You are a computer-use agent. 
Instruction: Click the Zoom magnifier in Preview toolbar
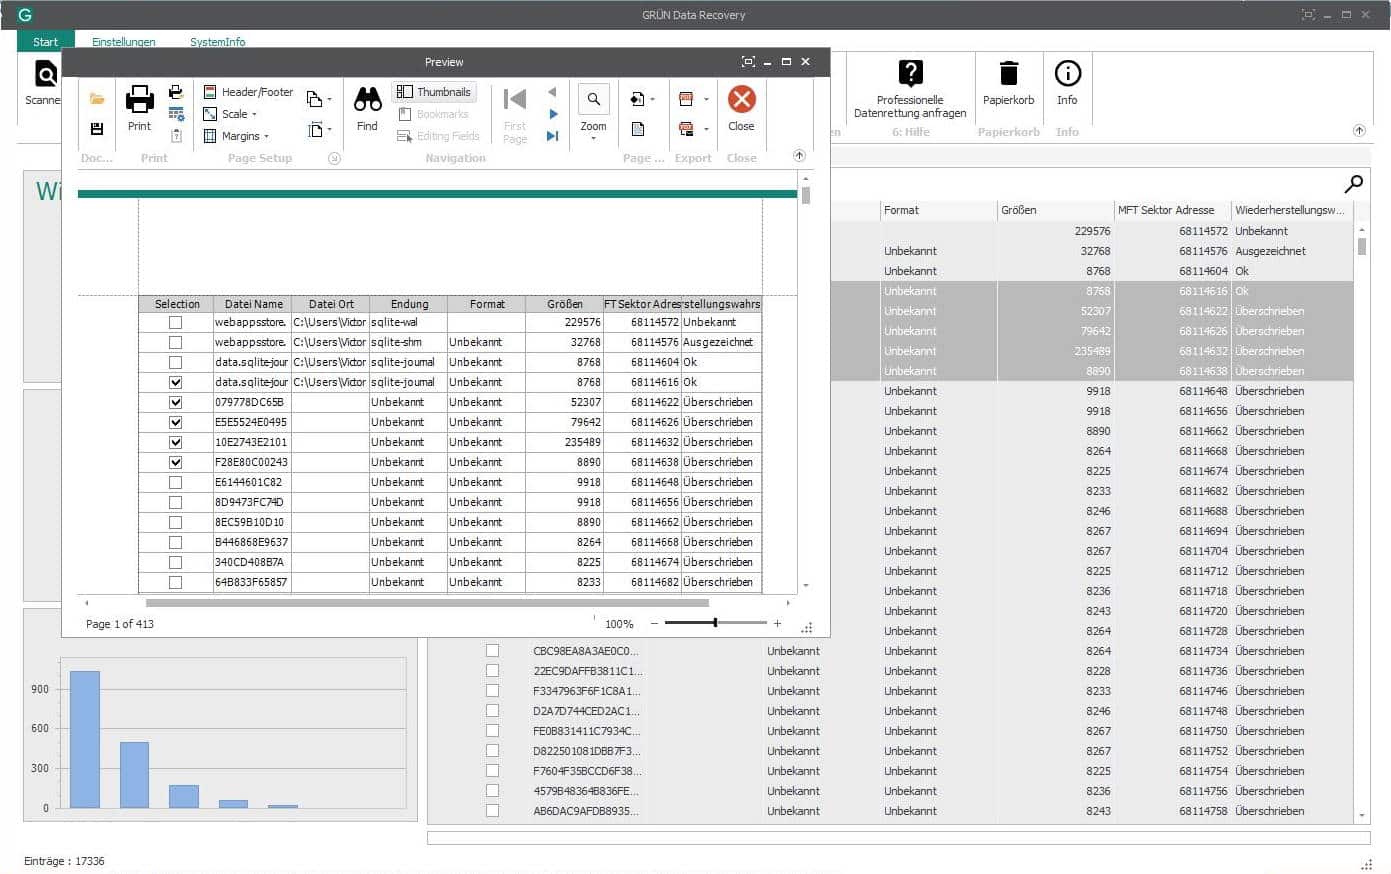click(x=593, y=99)
